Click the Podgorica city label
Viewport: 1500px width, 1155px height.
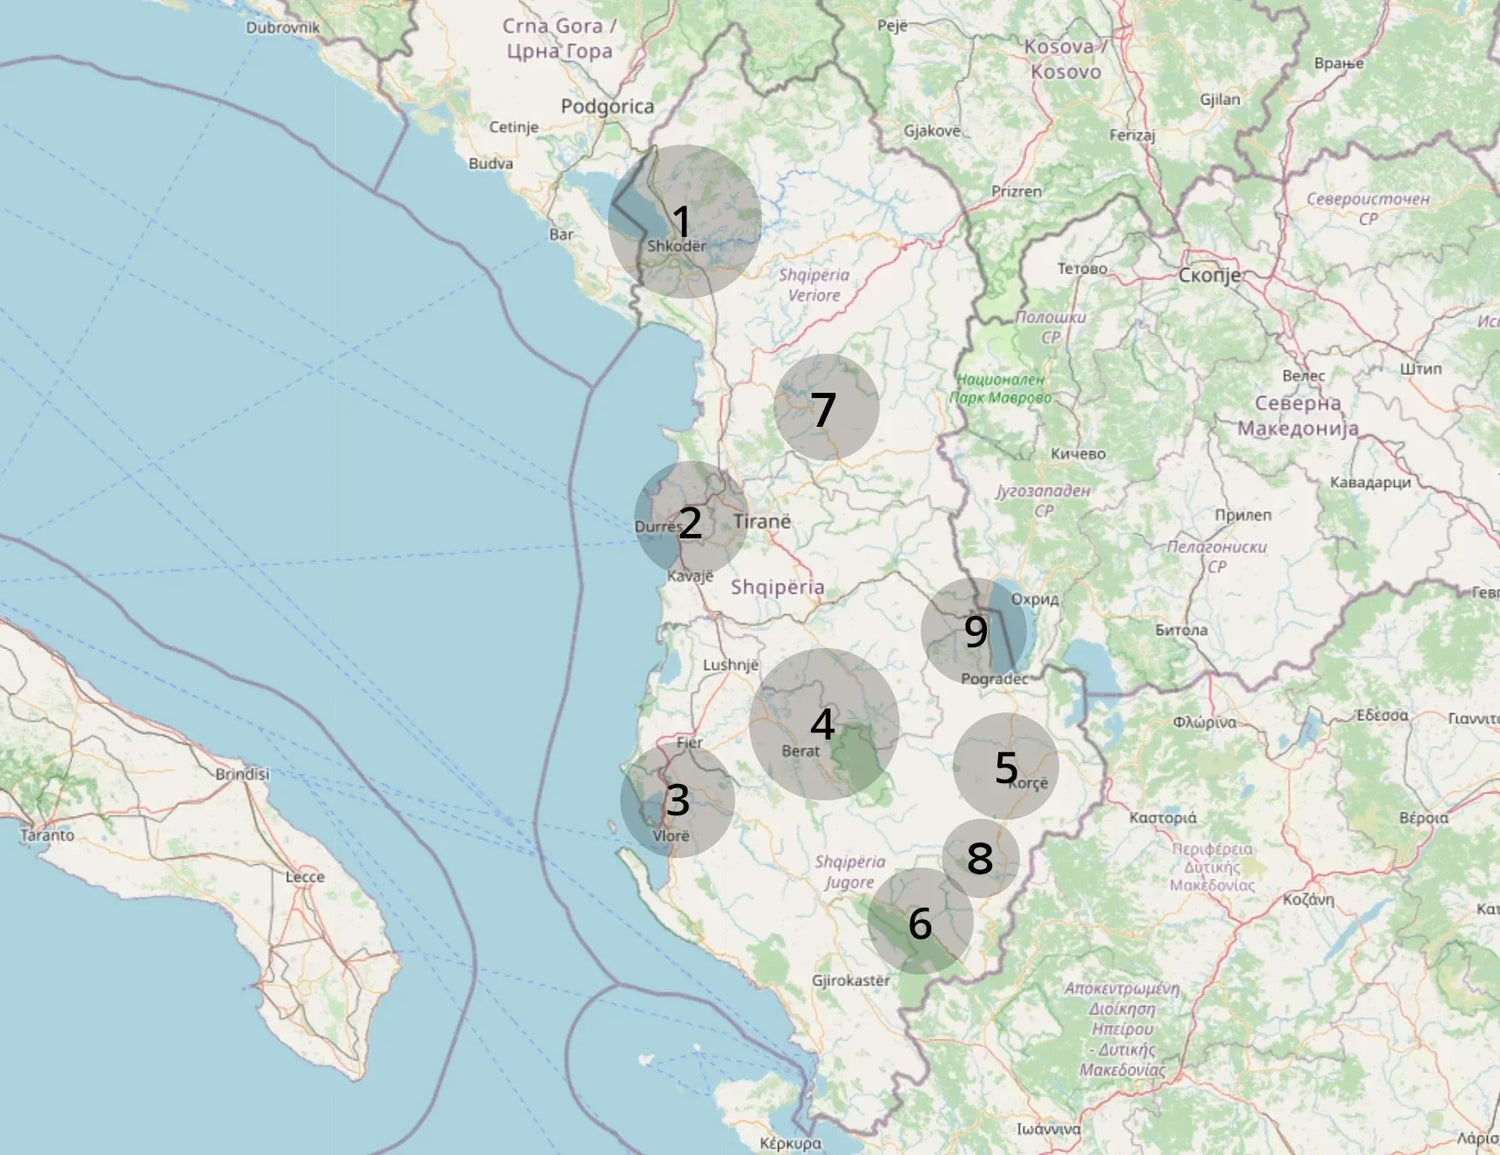607,104
